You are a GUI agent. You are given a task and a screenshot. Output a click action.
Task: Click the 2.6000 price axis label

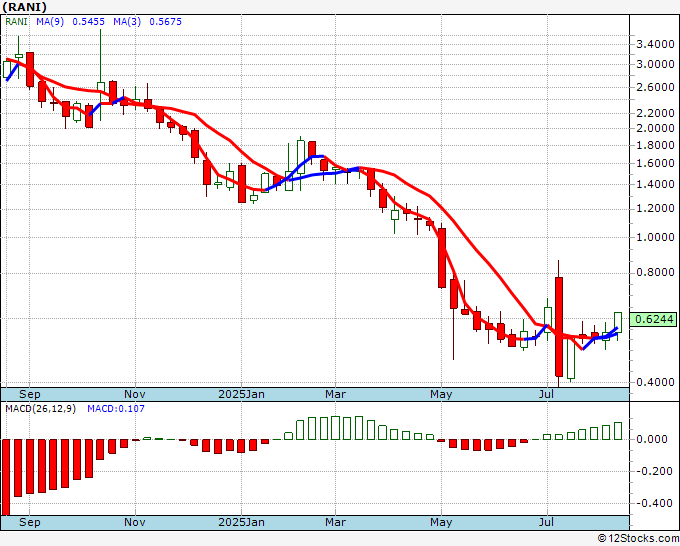coord(655,87)
